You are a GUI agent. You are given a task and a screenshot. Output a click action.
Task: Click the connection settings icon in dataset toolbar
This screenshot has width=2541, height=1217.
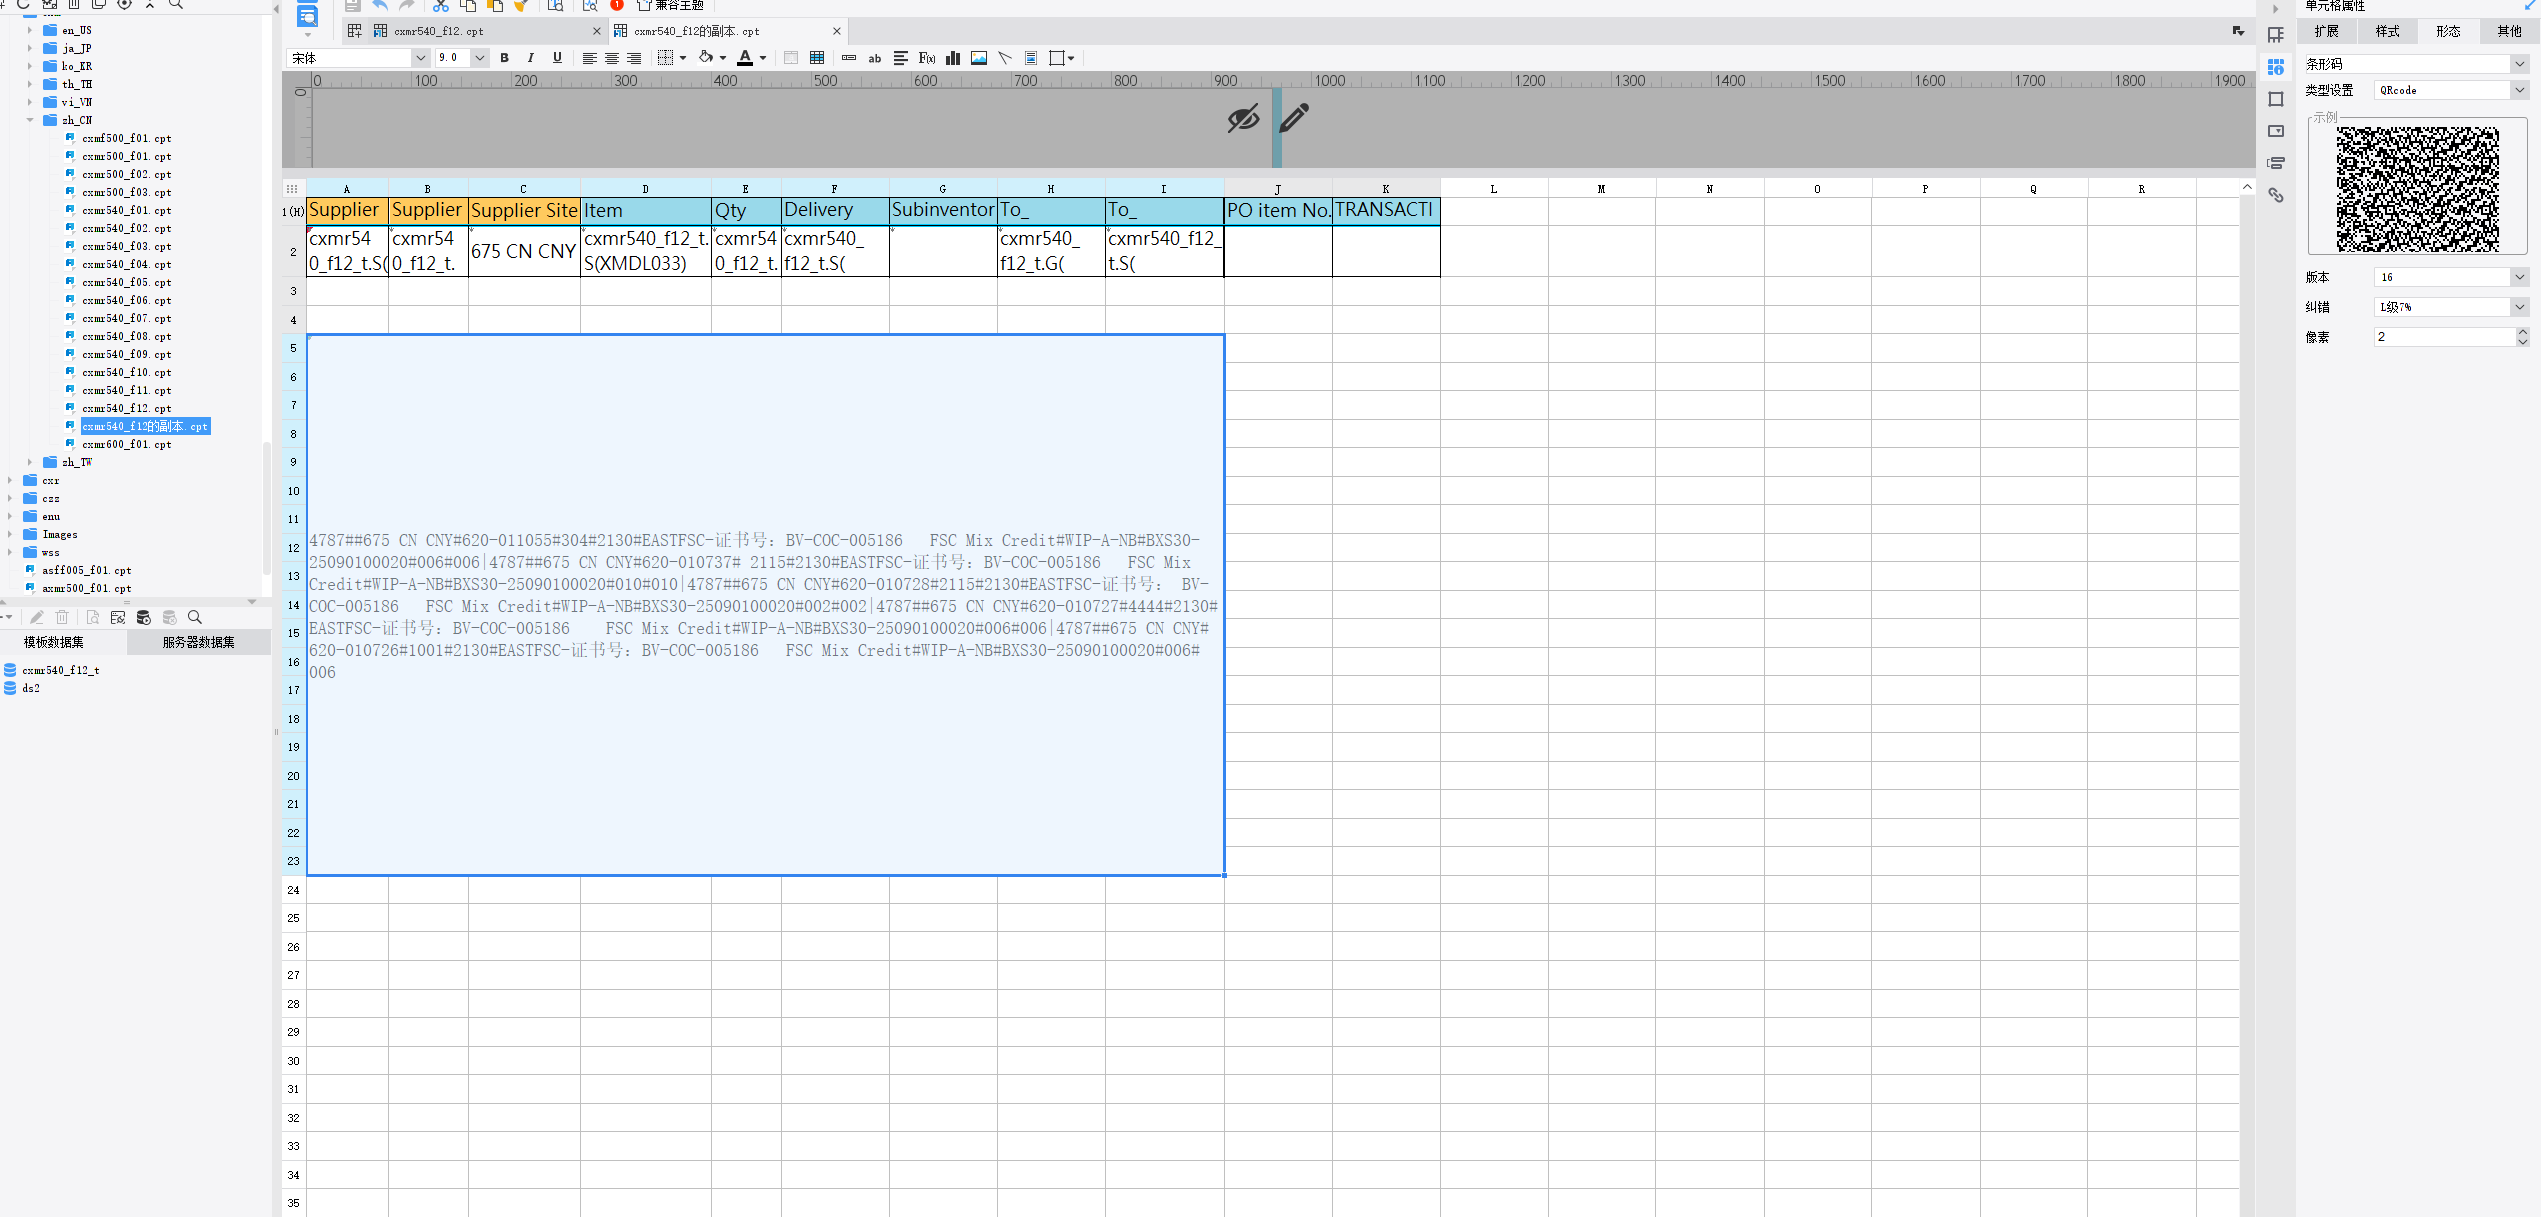click(118, 617)
